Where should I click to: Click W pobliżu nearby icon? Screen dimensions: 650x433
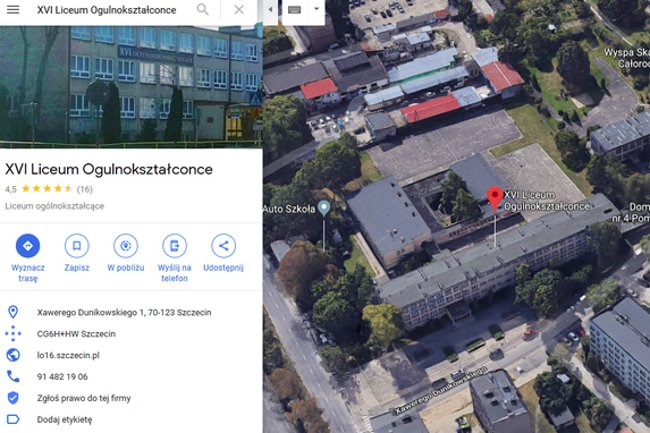pyautogui.click(x=126, y=246)
